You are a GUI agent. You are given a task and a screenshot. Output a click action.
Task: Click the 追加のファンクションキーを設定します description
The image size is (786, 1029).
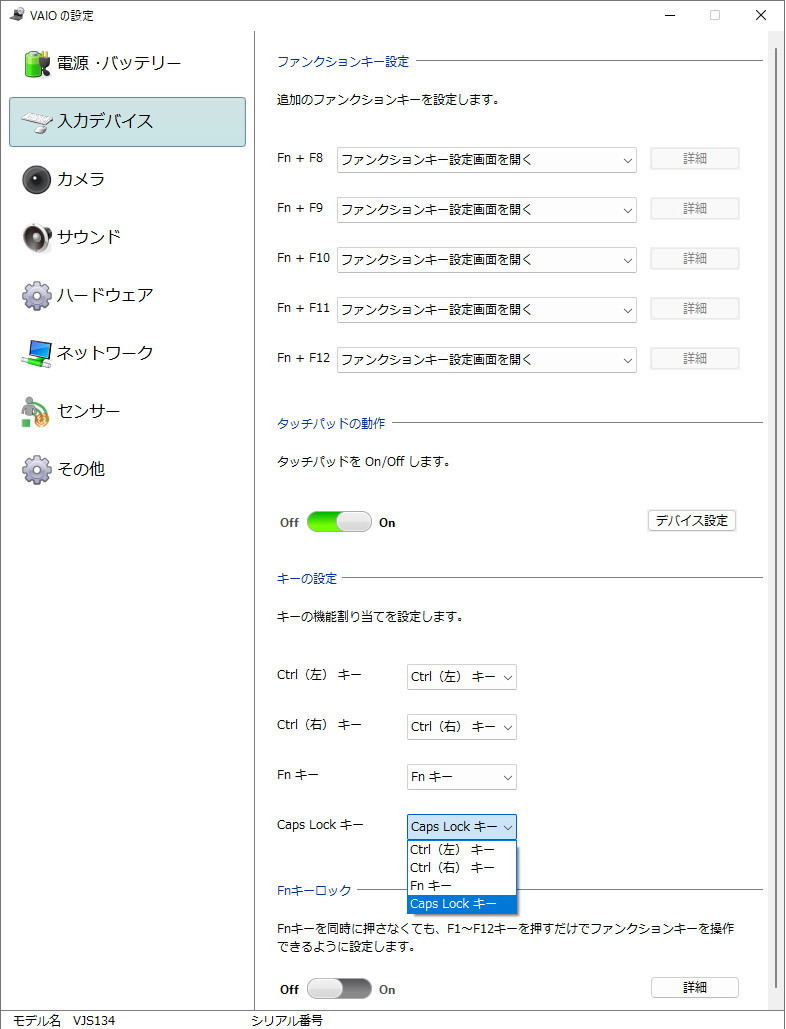388,100
